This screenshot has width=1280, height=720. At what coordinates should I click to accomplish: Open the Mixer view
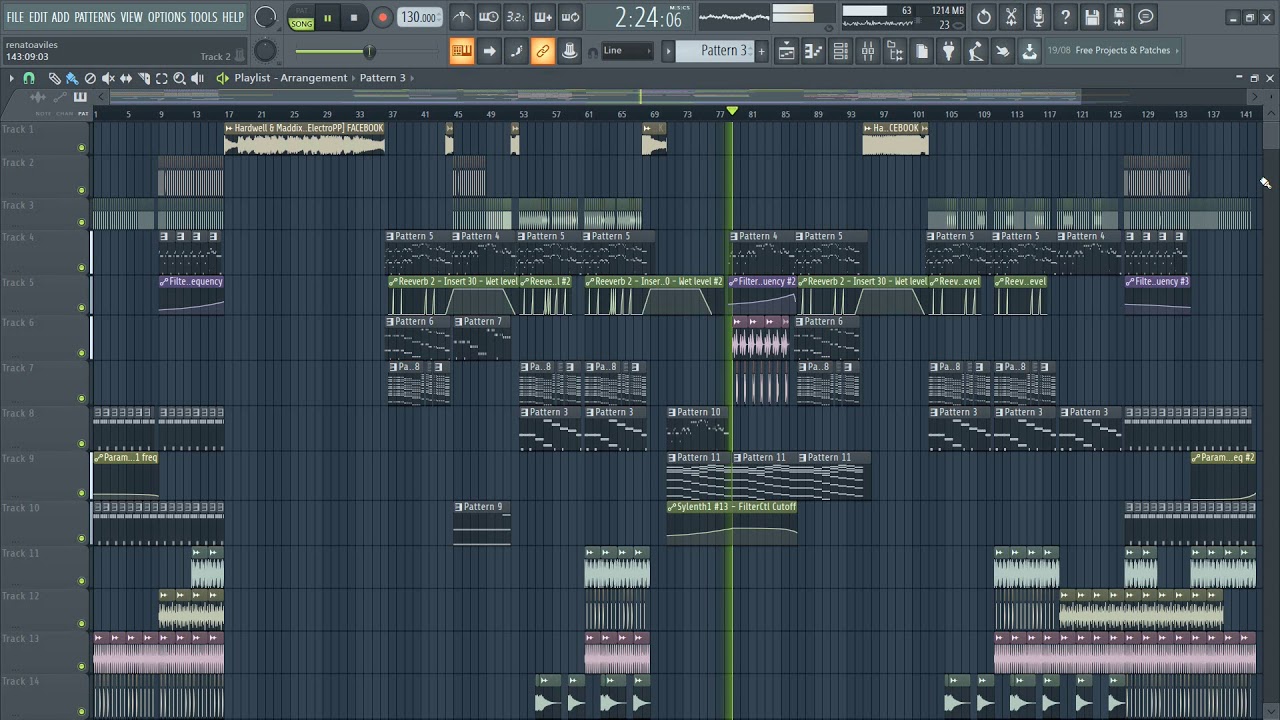click(x=868, y=51)
